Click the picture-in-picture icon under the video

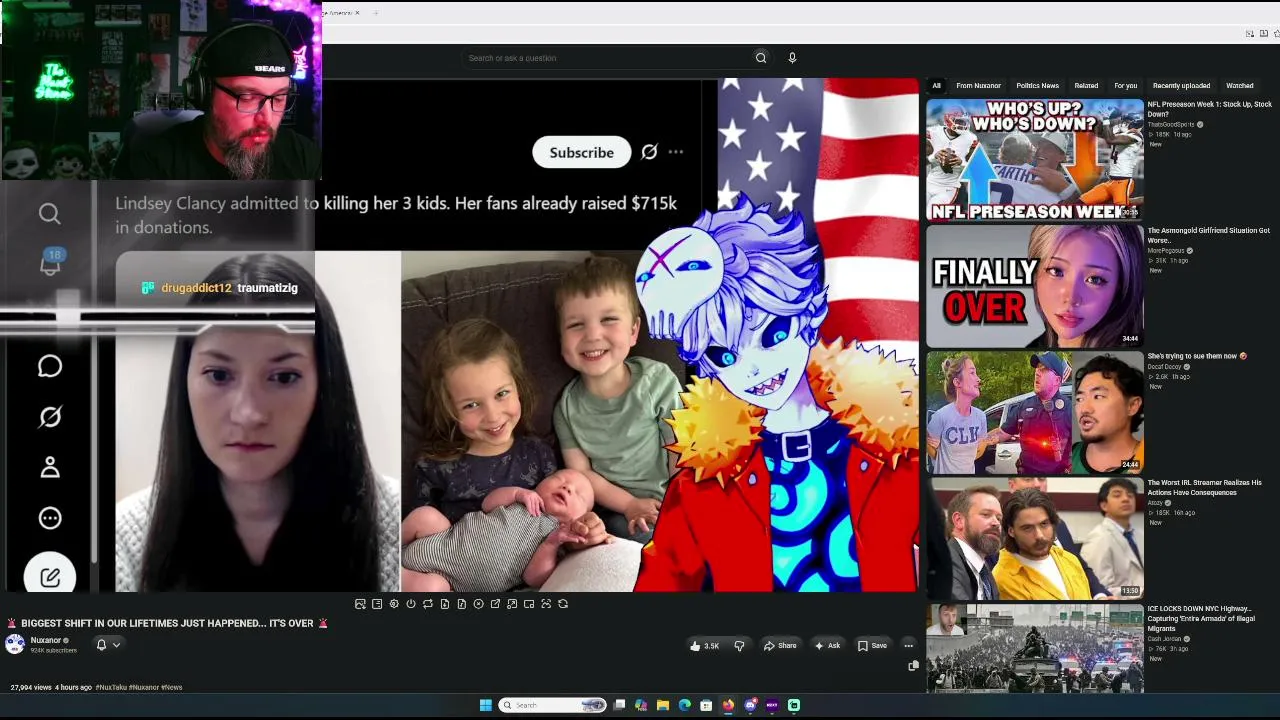coord(529,604)
